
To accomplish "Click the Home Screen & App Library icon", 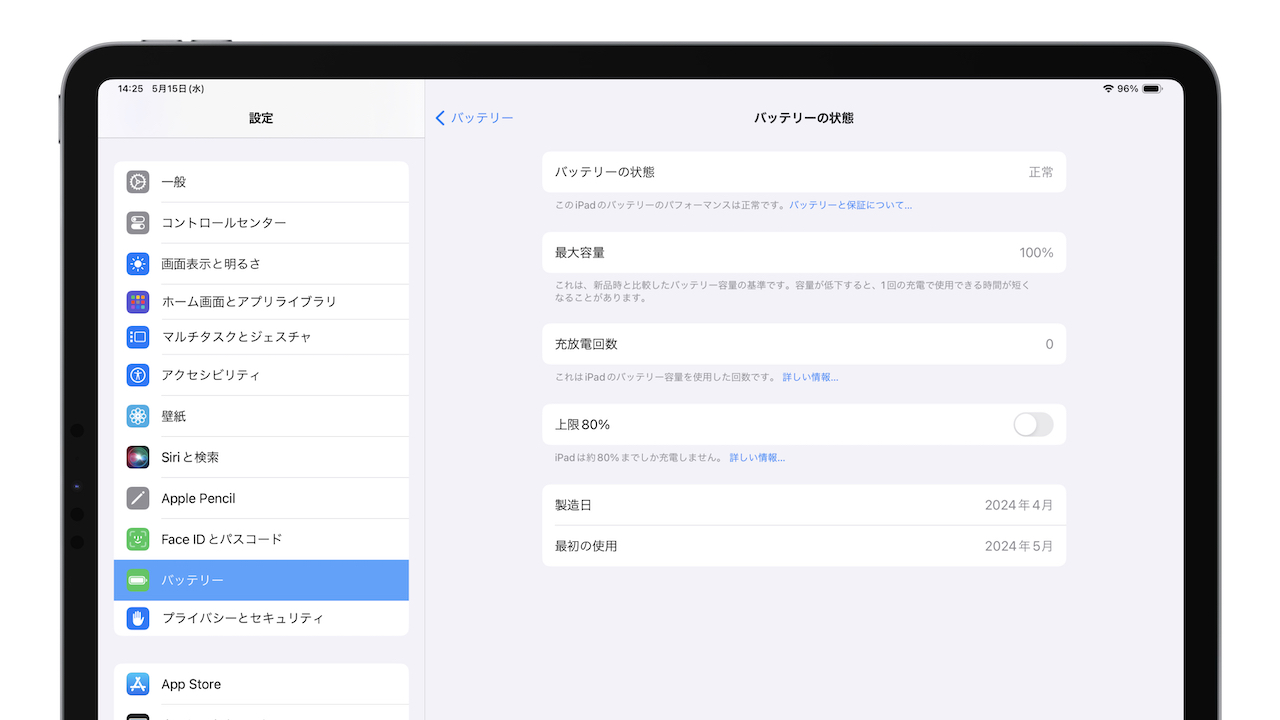I will tap(137, 301).
